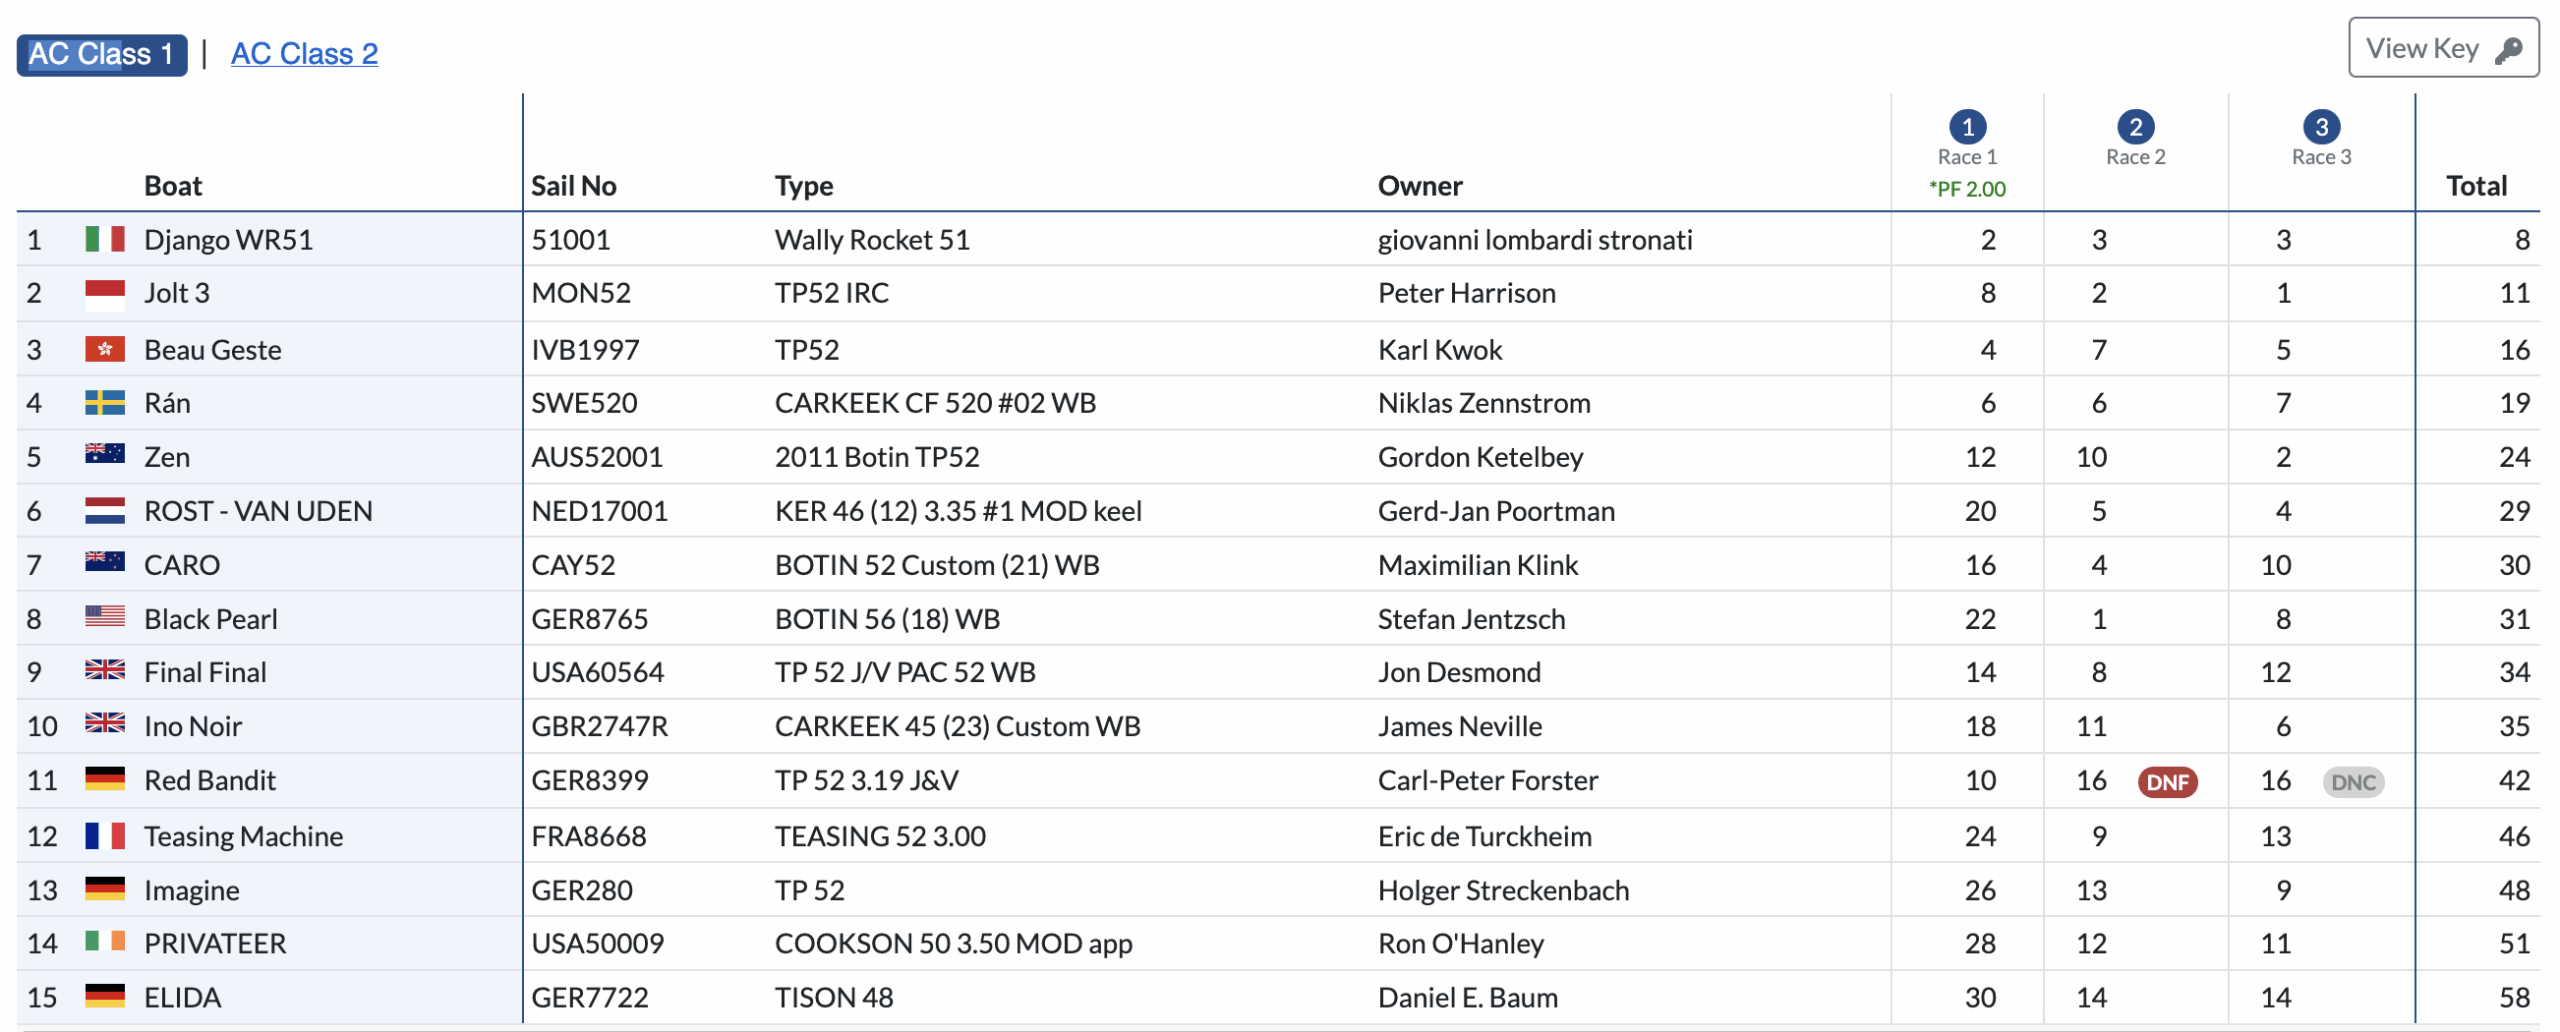2560x1032 pixels.
Task: Click the UK flag beside Ino Noir
Action: click(x=105, y=723)
